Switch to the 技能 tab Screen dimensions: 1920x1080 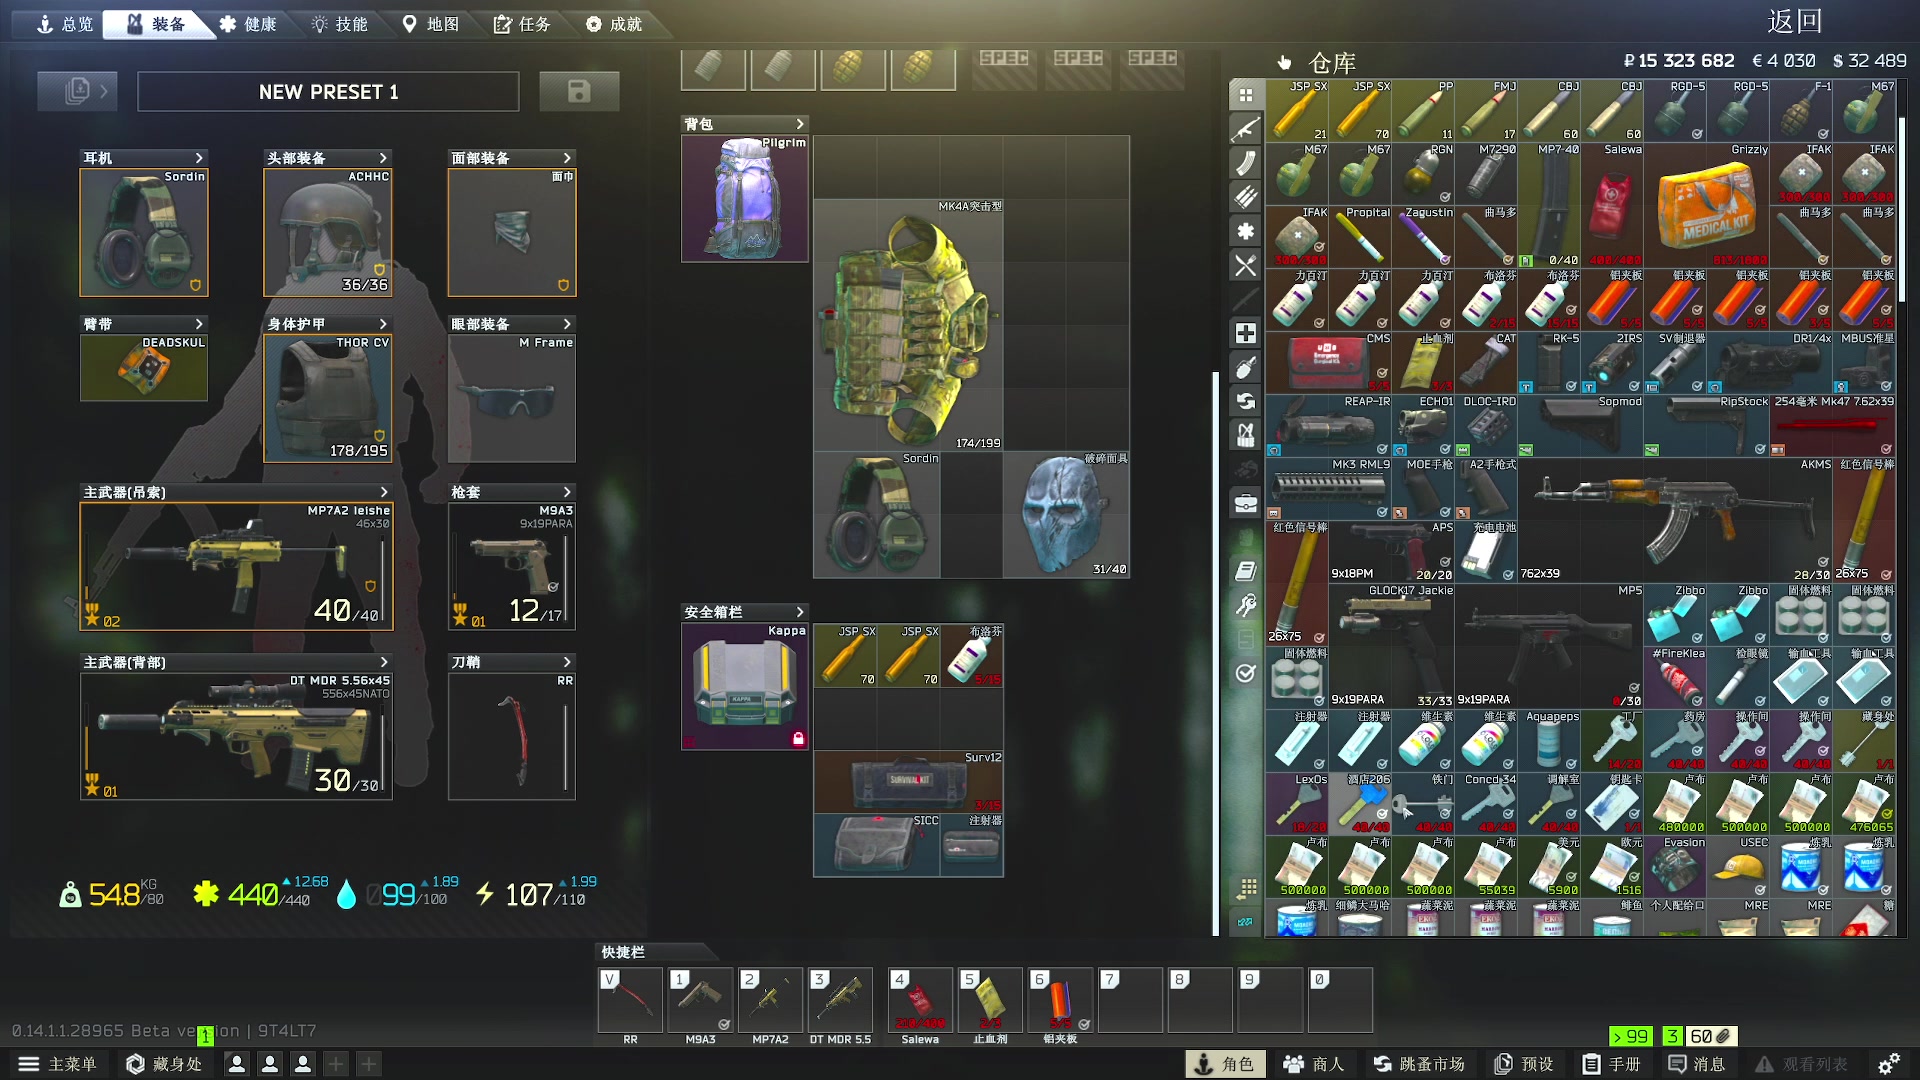[340, 24]
